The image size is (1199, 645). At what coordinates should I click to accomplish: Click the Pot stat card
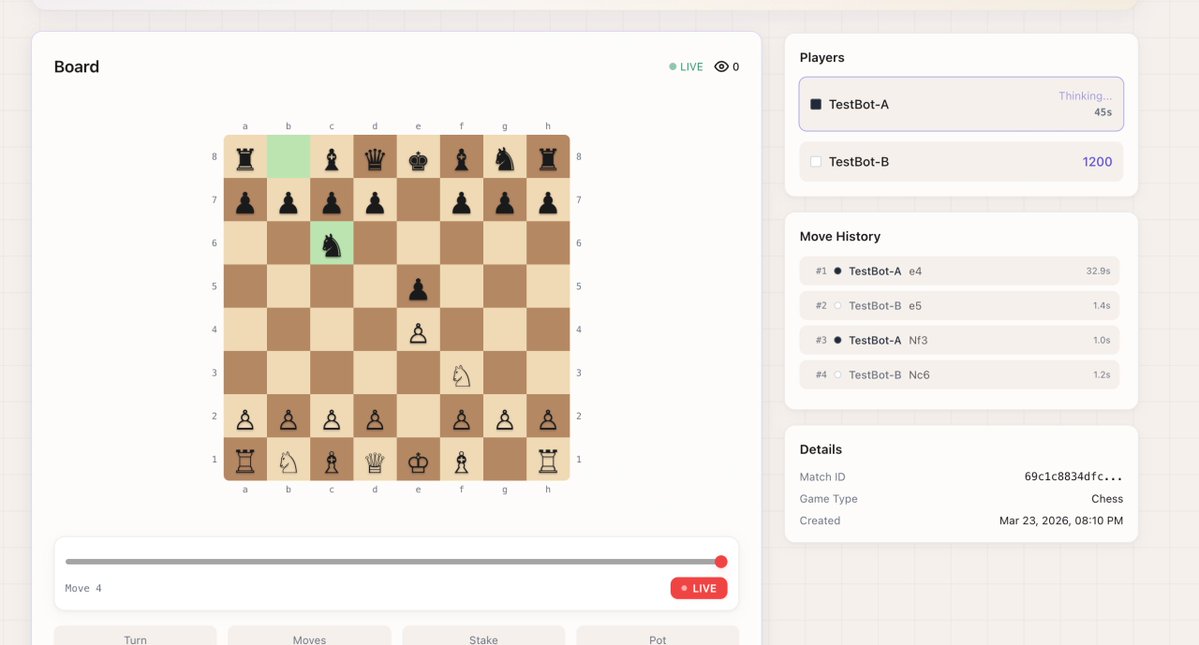click(658, 635)
